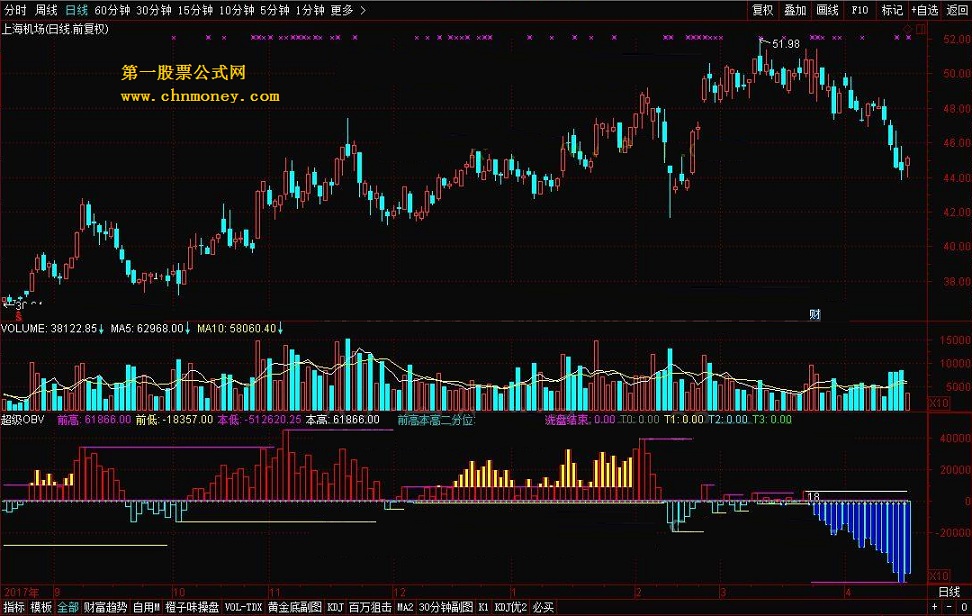972x616 pixels.
Task: Select KDJ优2 indicator tab
Action: 510,607
